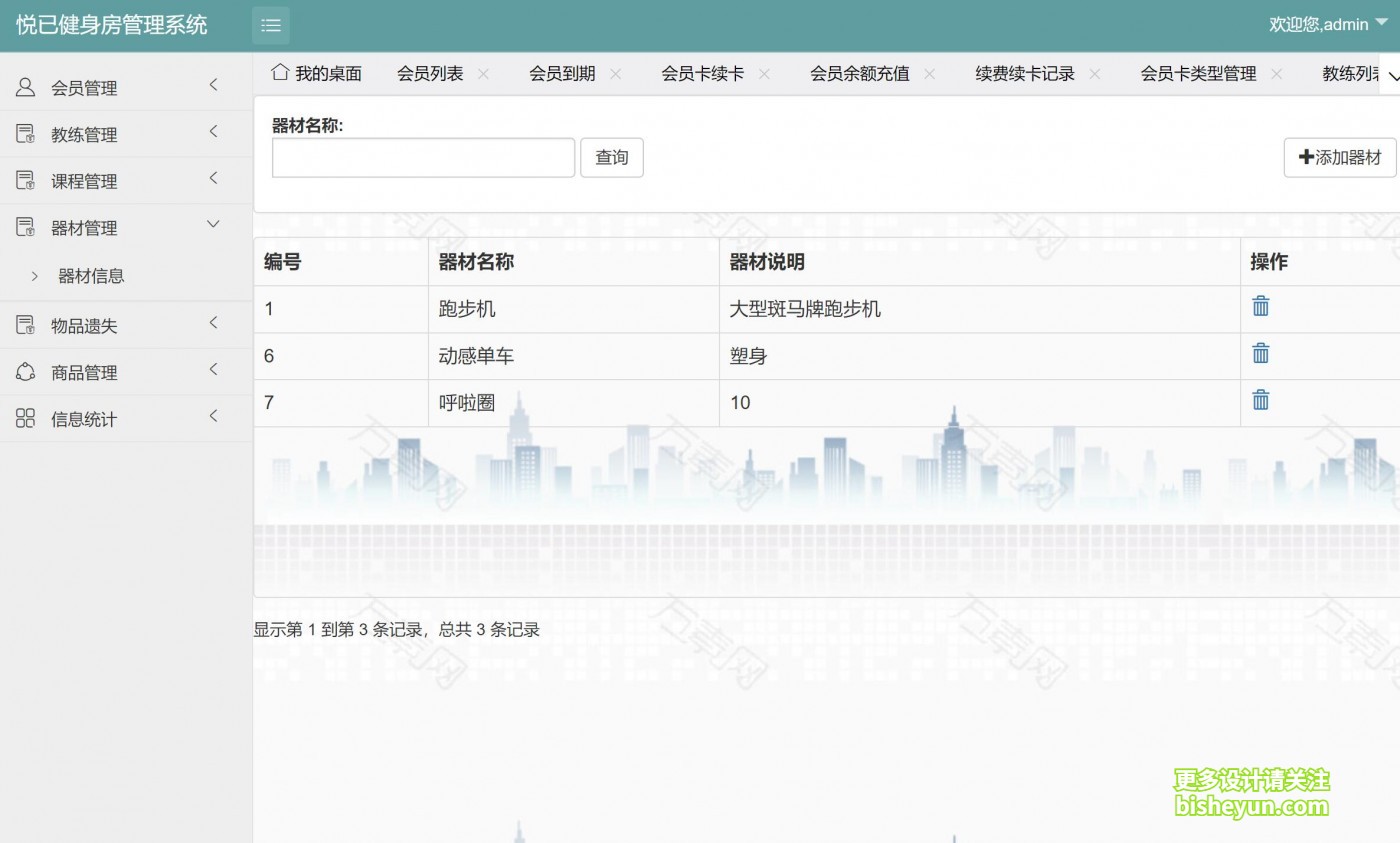
Task: Click the 信息统计 statistics icon
Action: pos(24,417)
